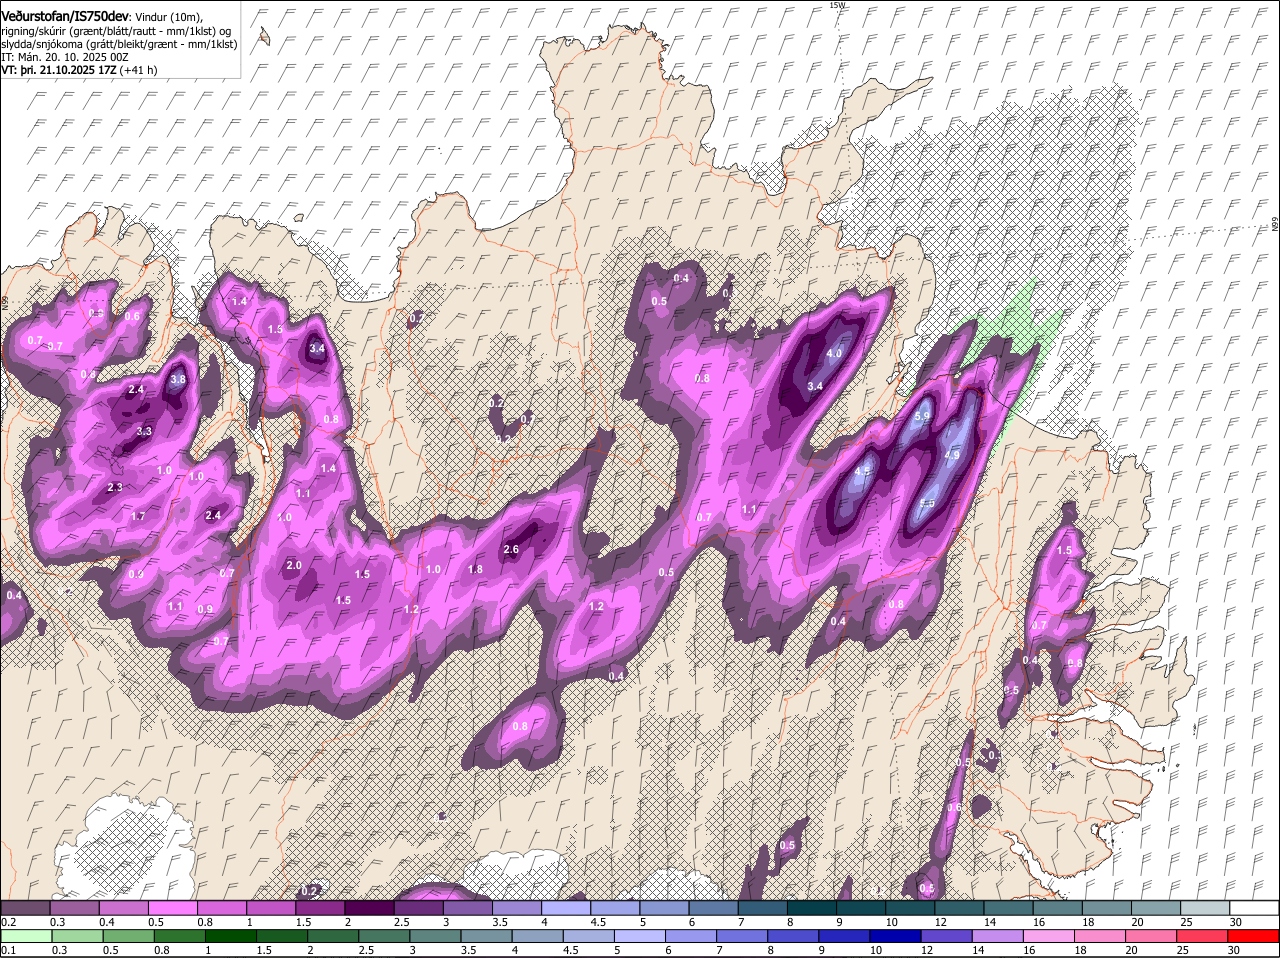Click snow legend swatch between 1.5 and 2

click(x=320, y=908)
